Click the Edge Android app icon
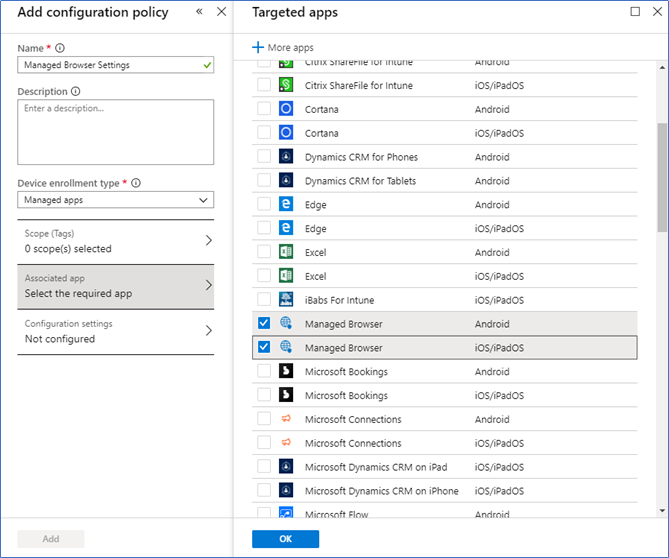The image size is (669, 558). [286, 204]
